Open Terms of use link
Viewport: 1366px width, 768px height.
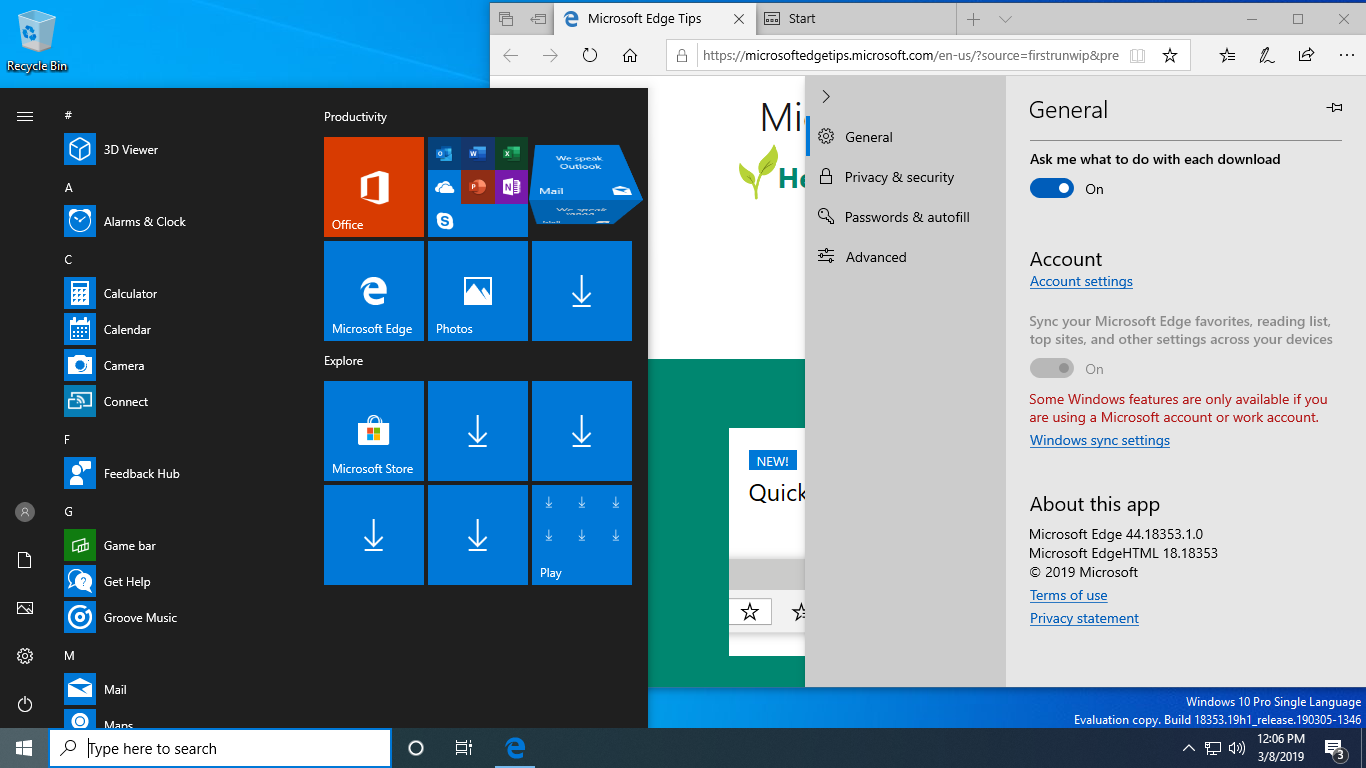(x=1069, y=596)
